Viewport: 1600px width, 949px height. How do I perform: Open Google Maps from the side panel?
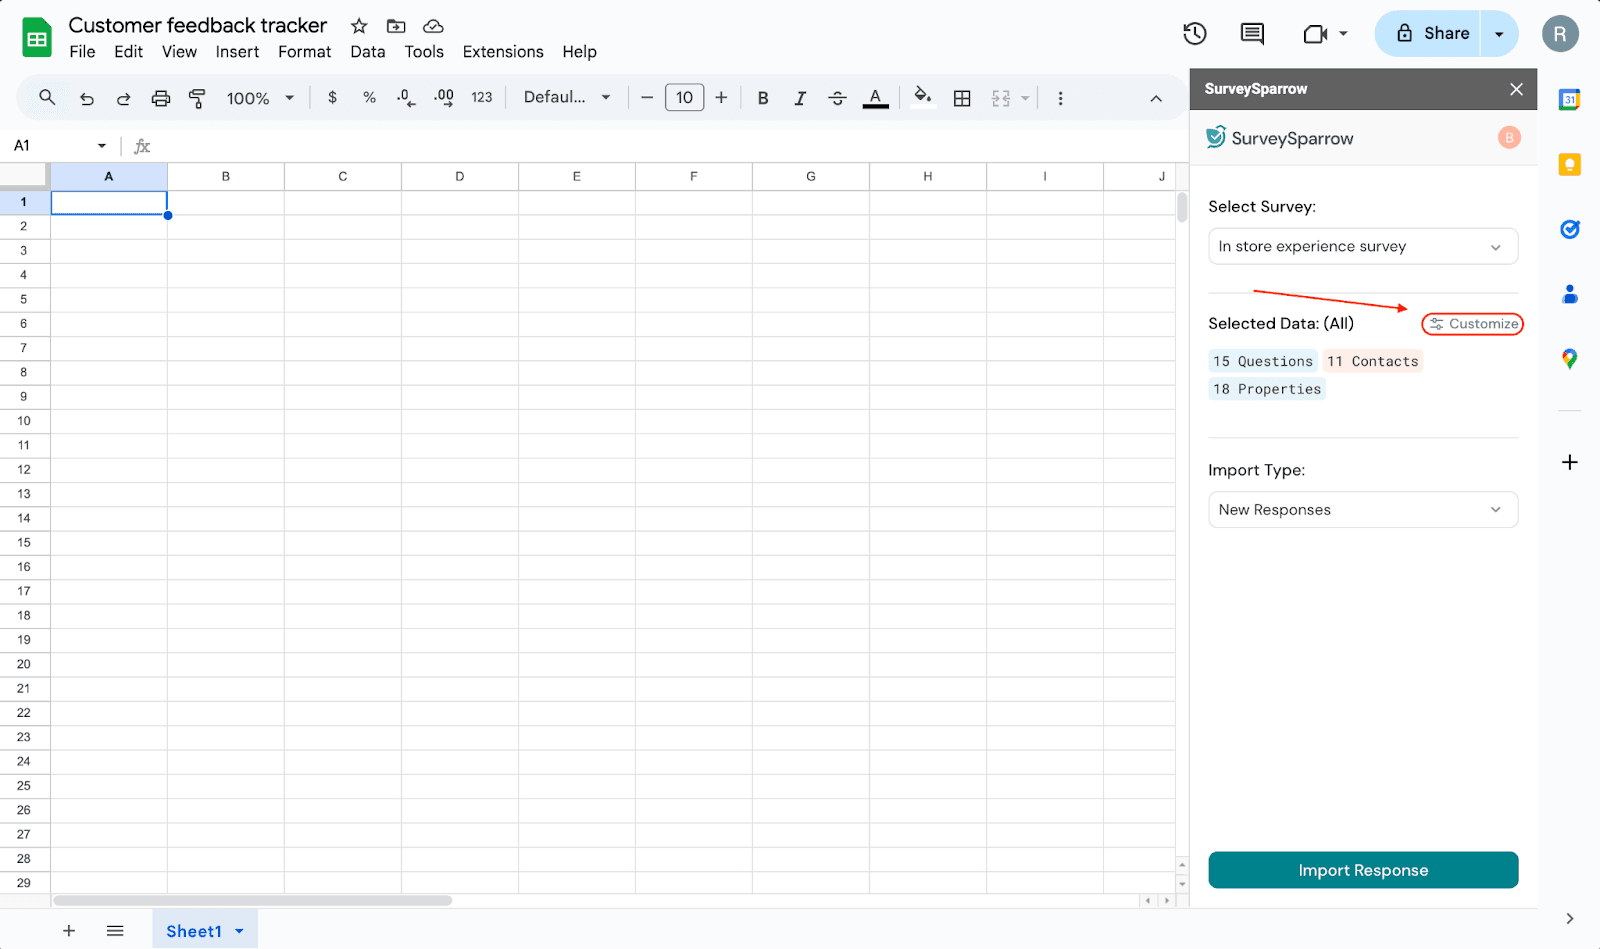click(1570, 359)
